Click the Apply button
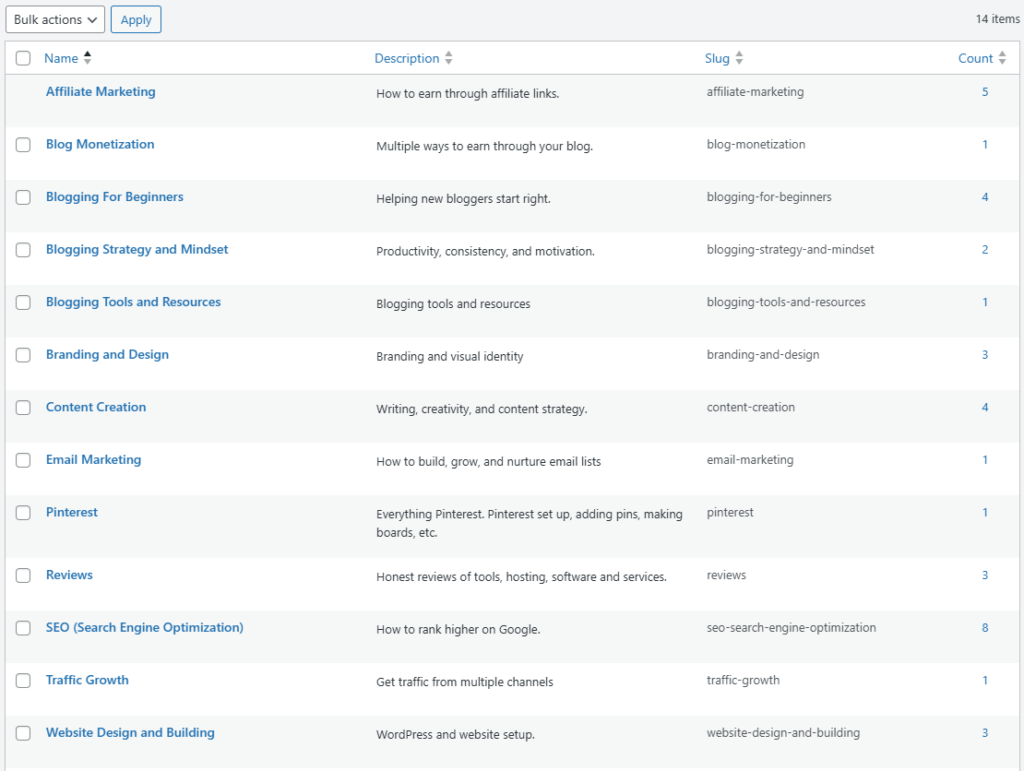Screen dimensions: 1024x771 click(136, 19)
